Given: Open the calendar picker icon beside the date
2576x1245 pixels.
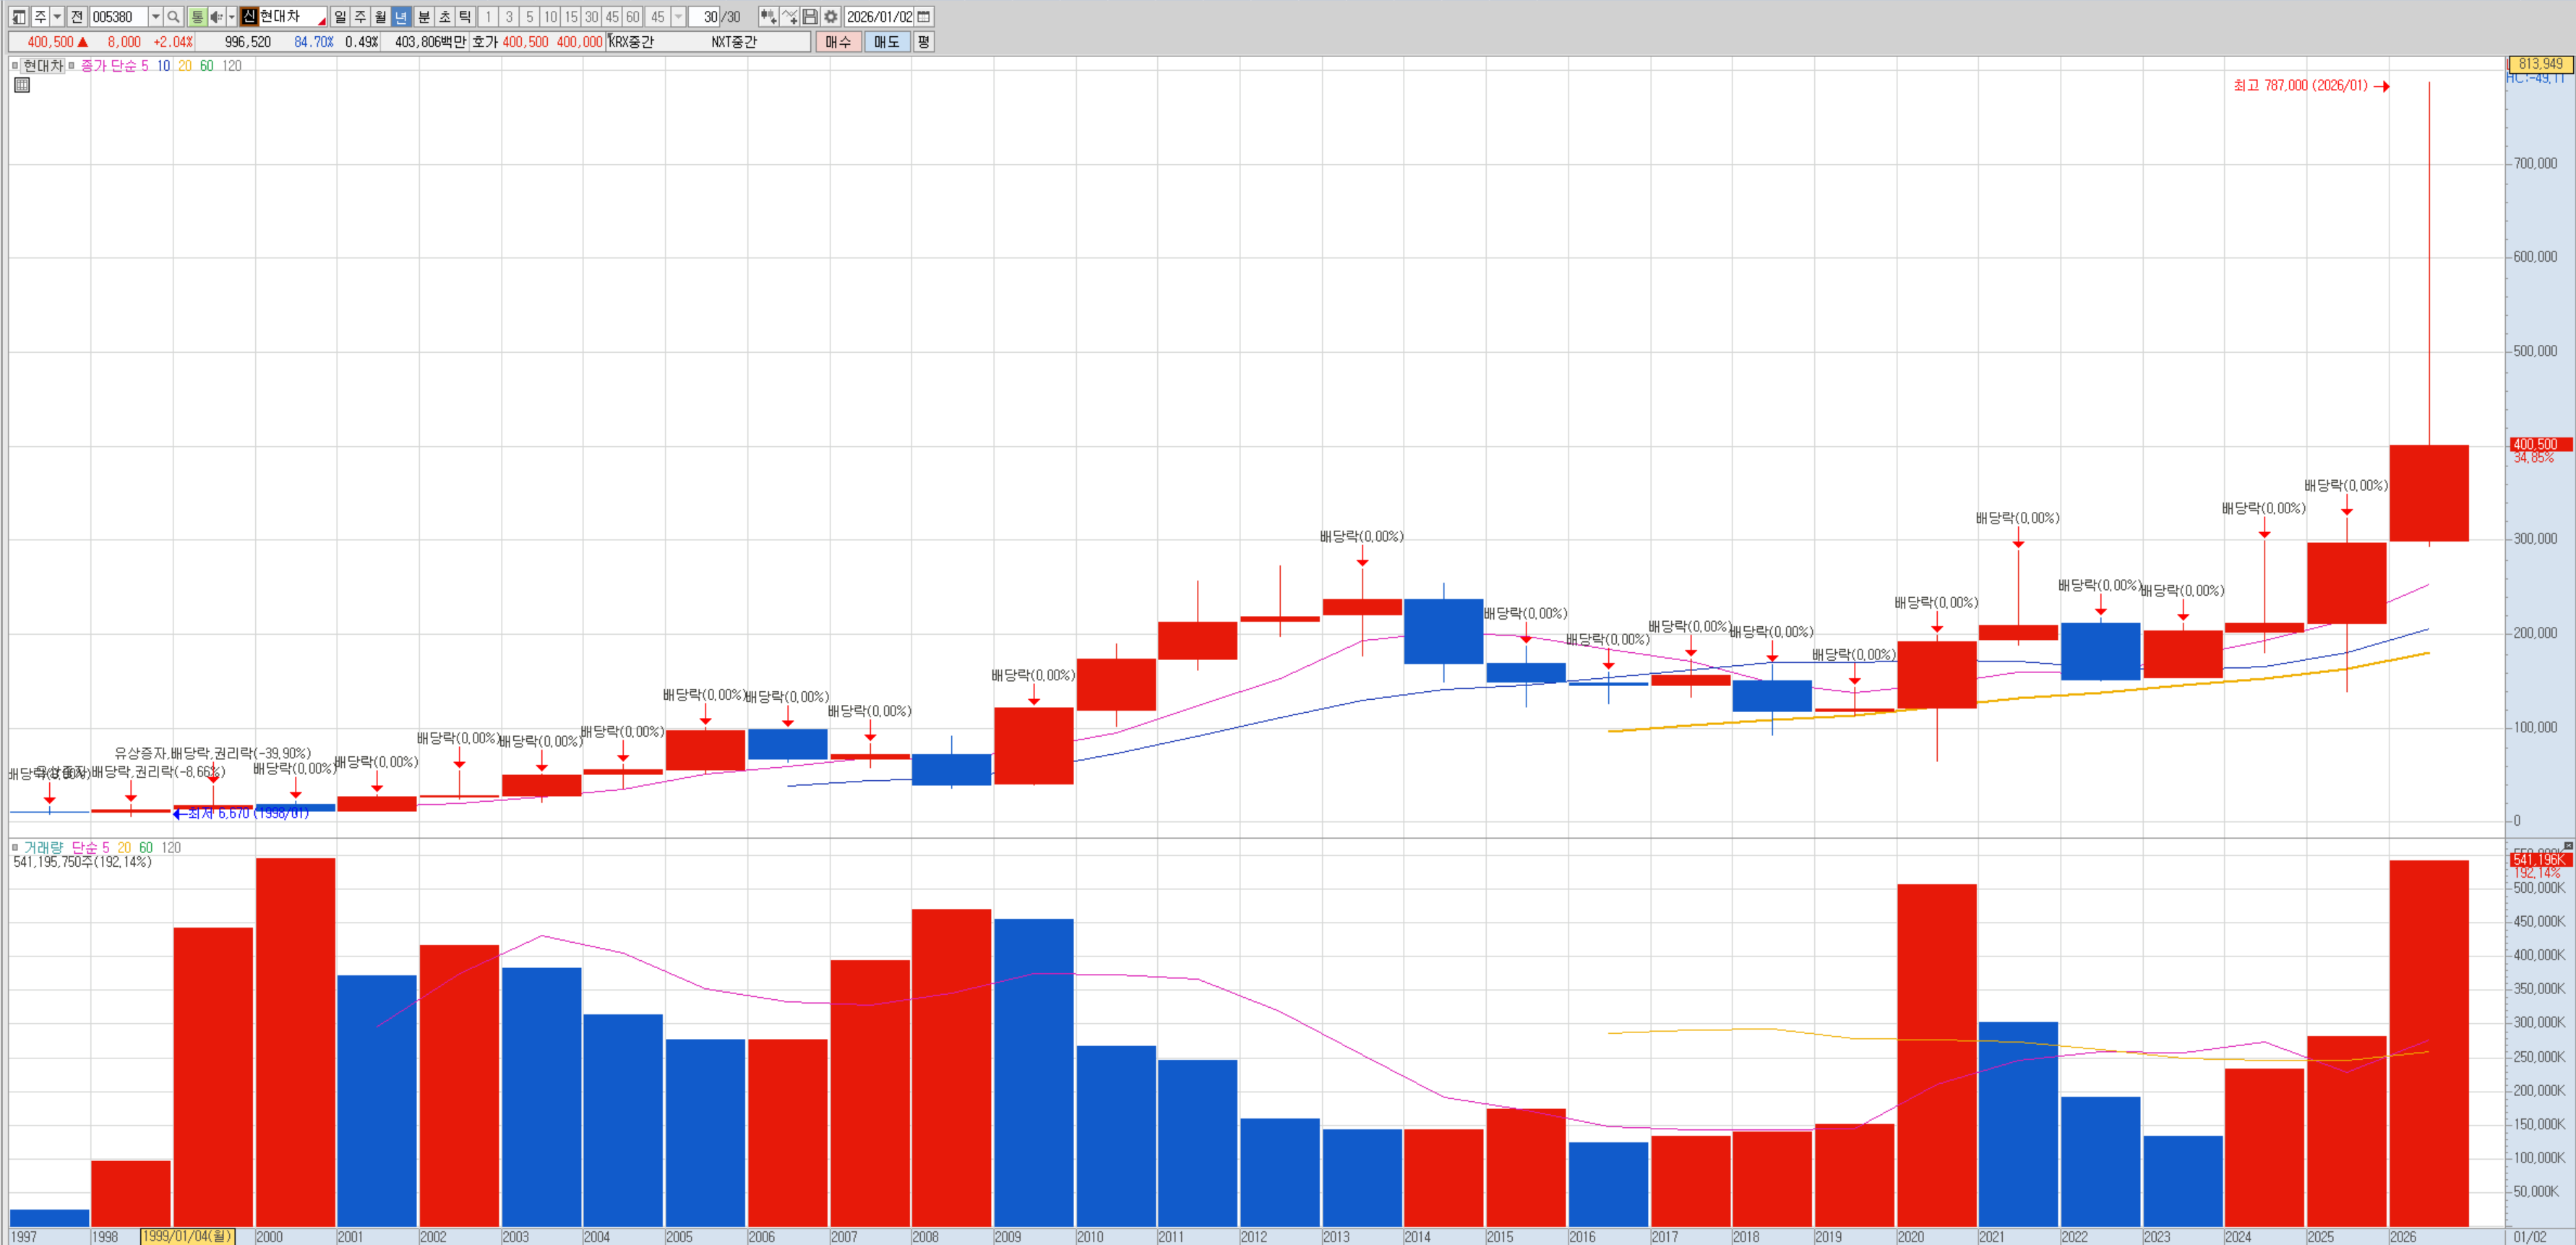Looking at the screenshot, I should pos(924,16).
